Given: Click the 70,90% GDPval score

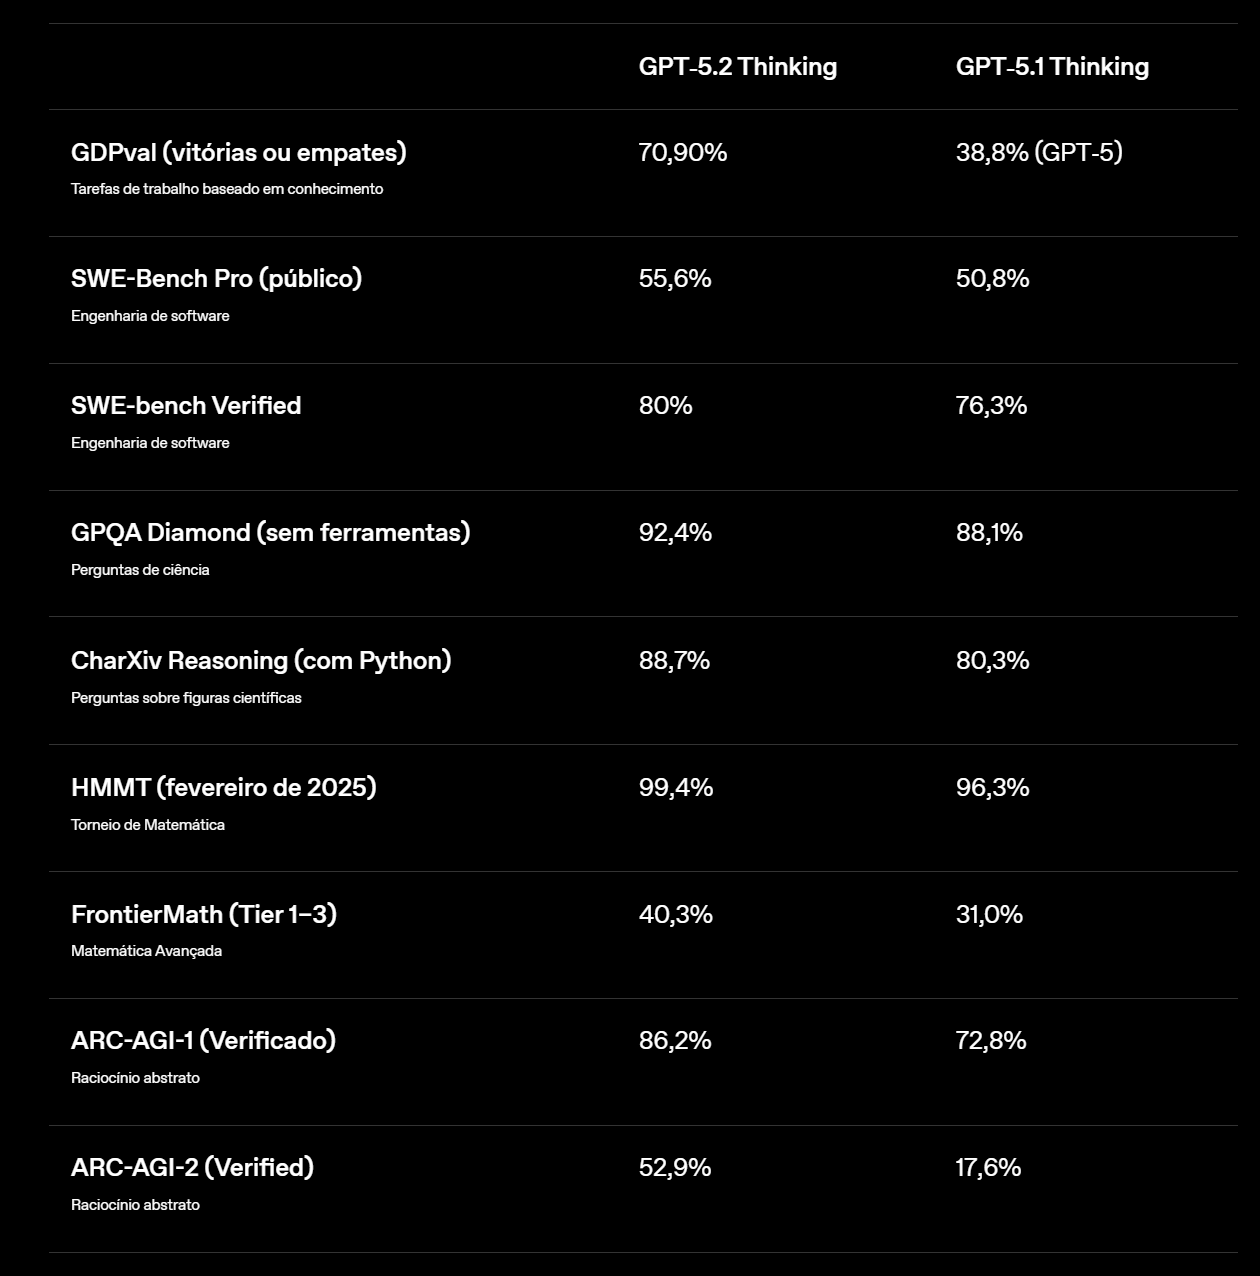Looking at the screenshot, I should point(683,152).
